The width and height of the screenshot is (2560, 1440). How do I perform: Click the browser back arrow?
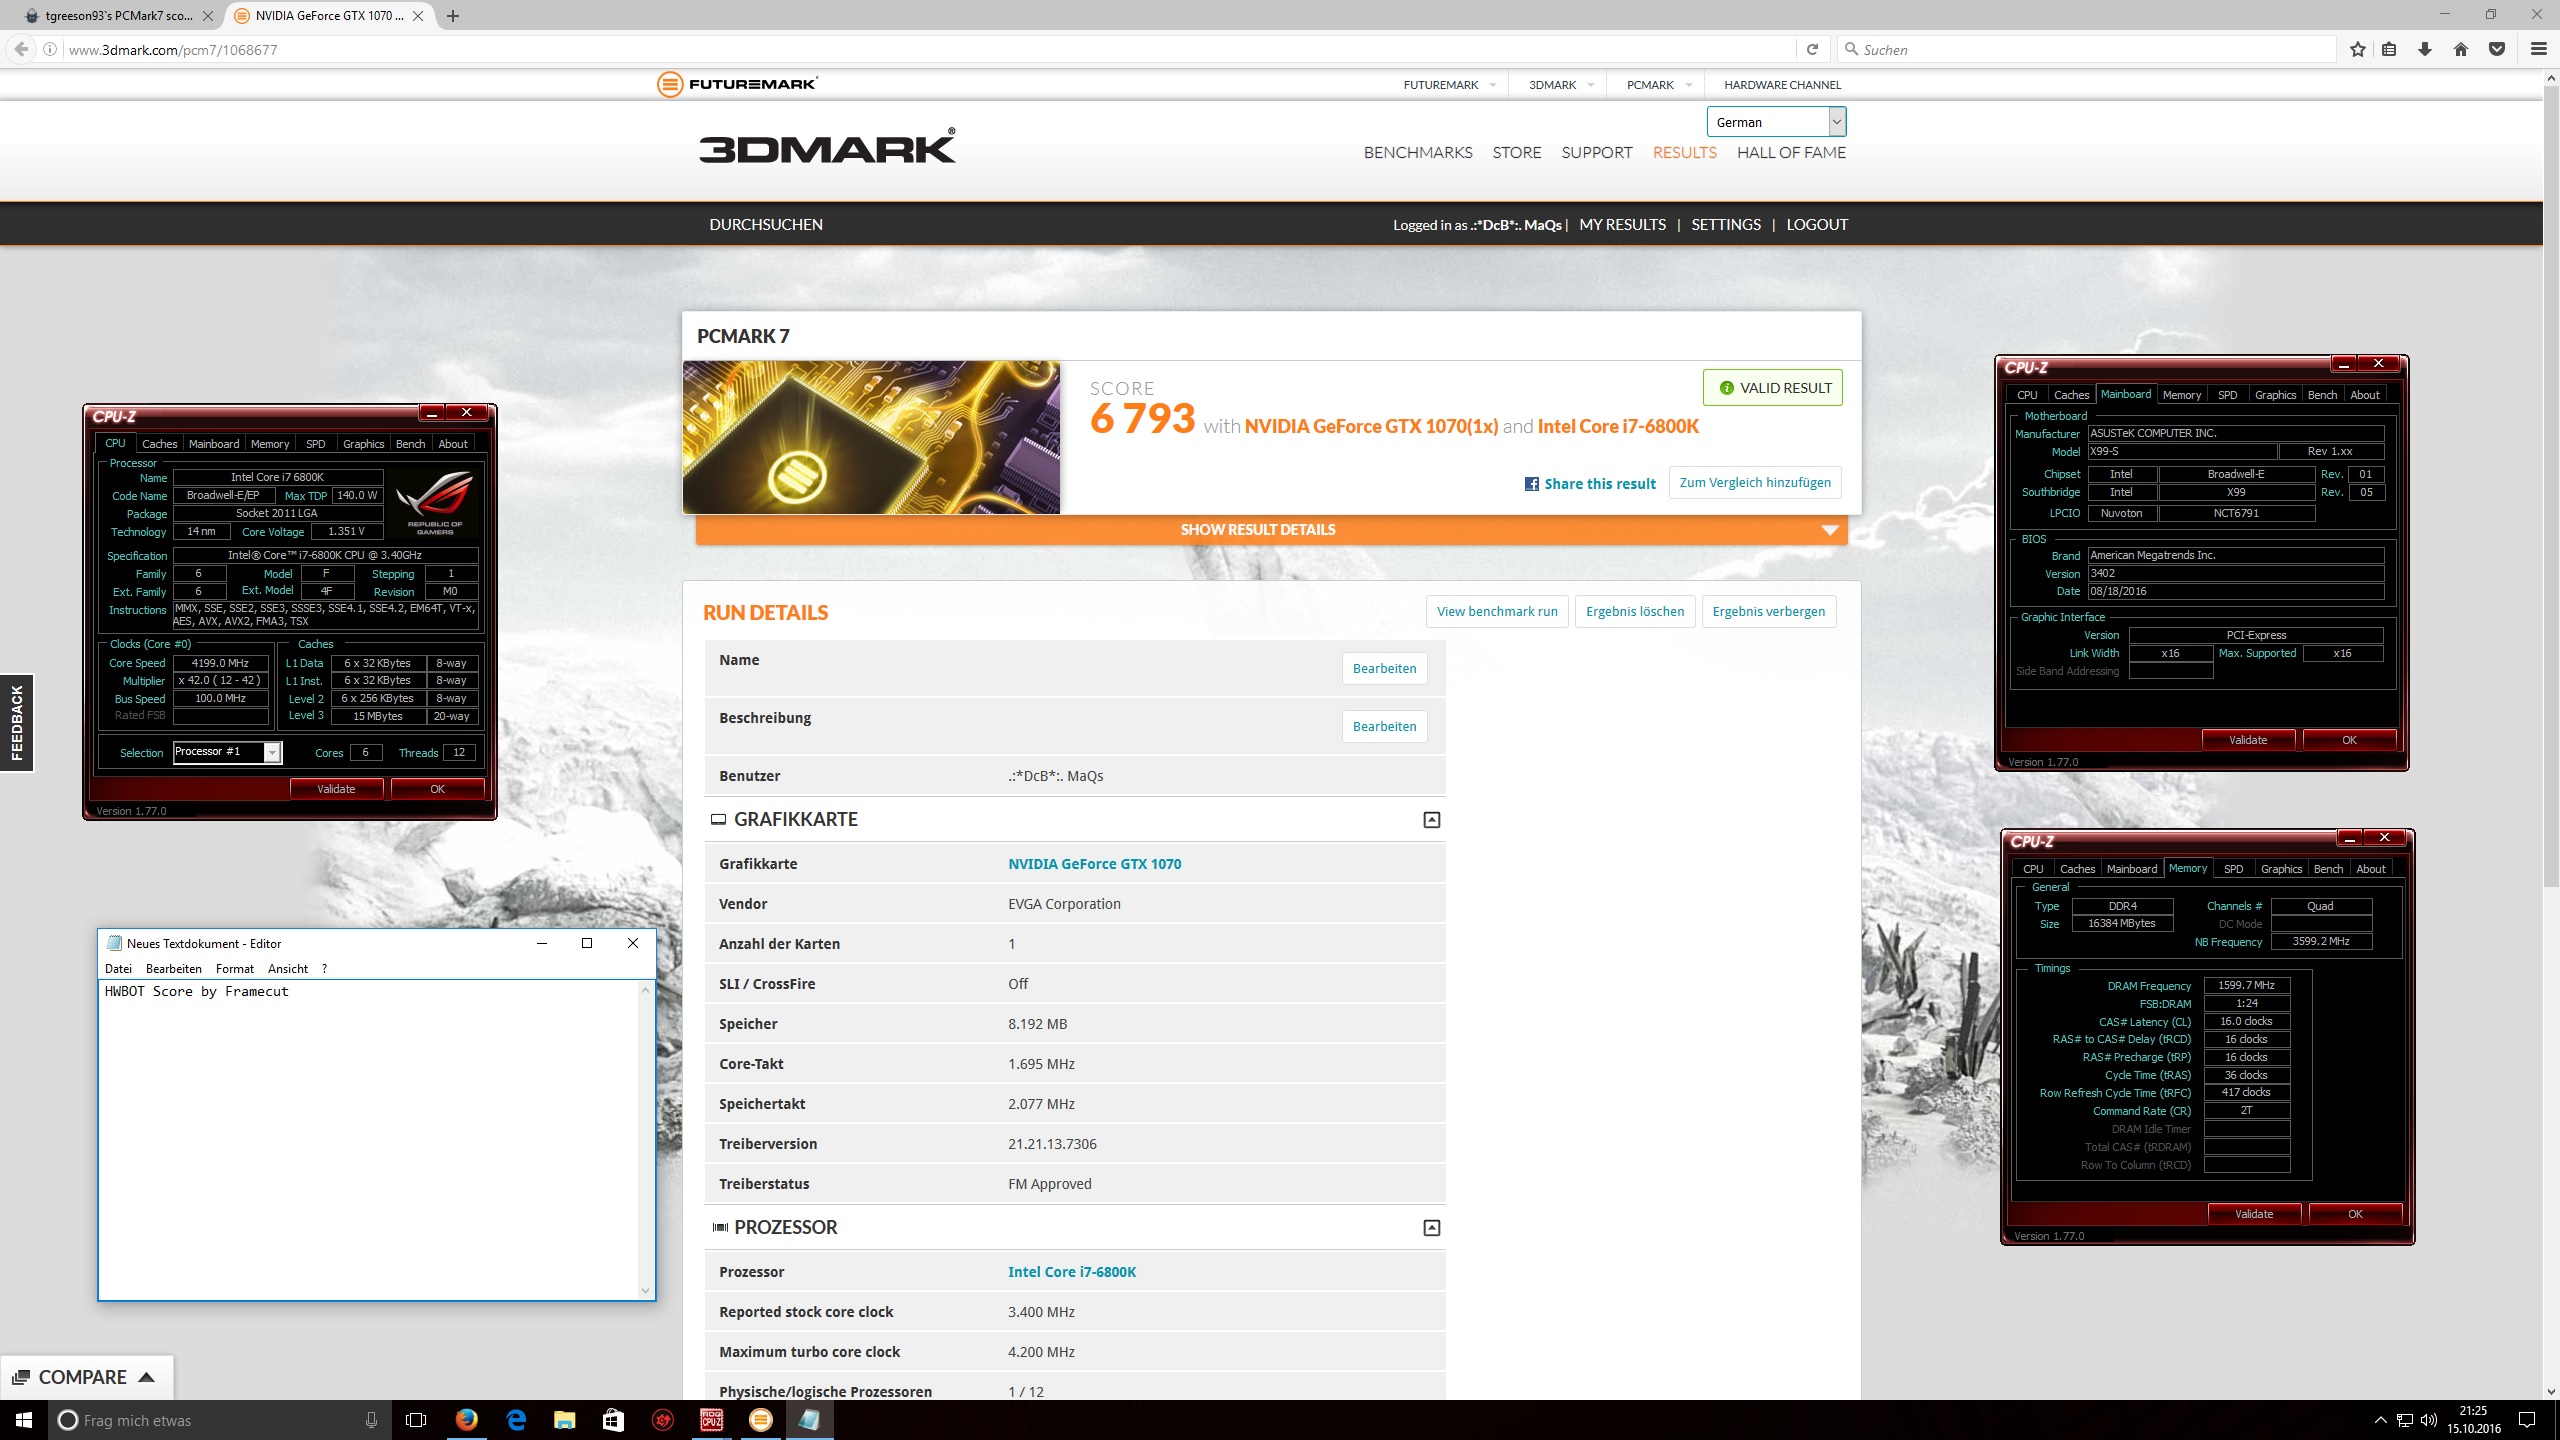point(21,49)
